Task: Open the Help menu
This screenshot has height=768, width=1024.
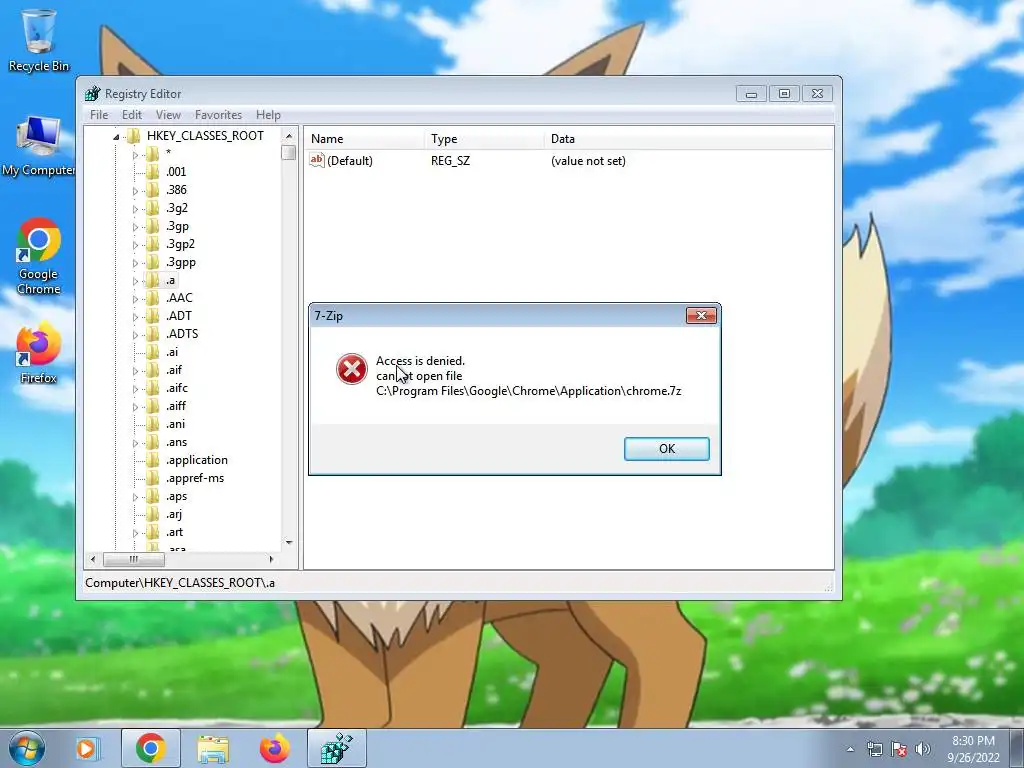Action: point(268,115)
